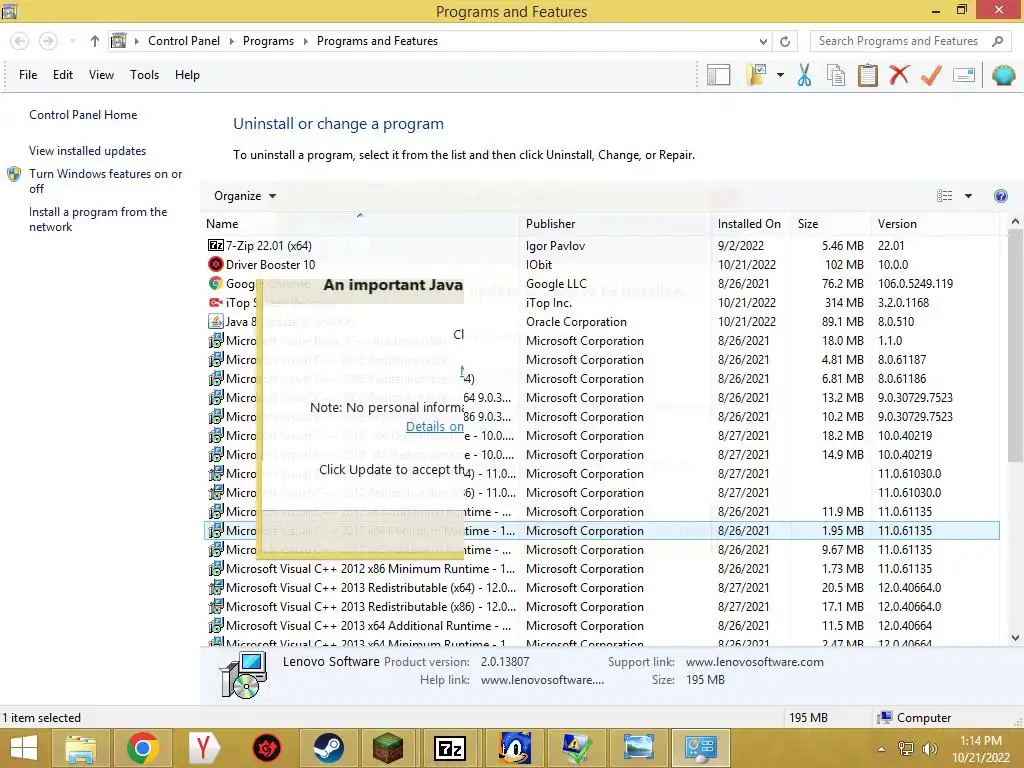Screen dimensions: 1024x768
Task: Click the Cut scissors toolbar icon
Action: 804,75
